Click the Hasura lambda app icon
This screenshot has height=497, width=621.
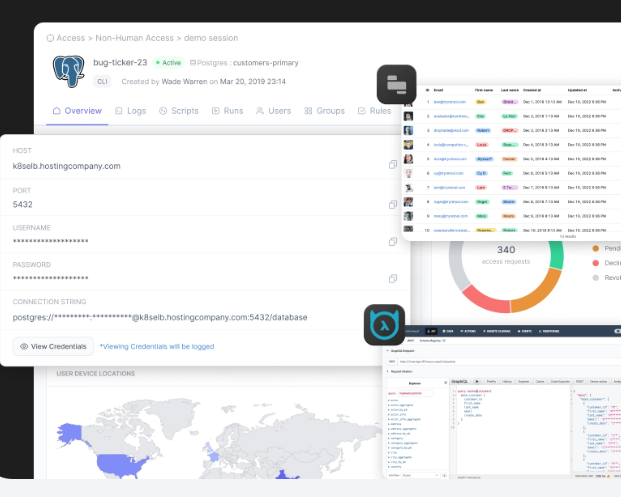(384, 325)
